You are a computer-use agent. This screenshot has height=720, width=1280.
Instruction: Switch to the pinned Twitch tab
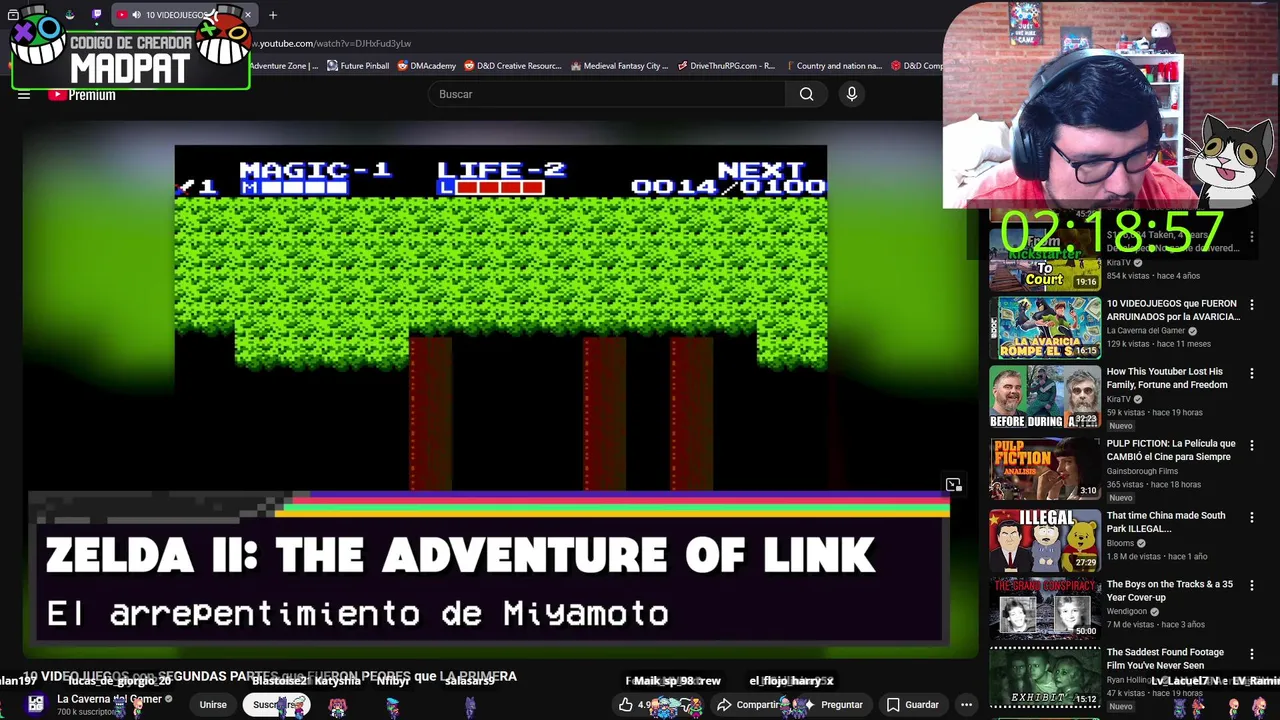pyautogui.click(x=96, y=15)
